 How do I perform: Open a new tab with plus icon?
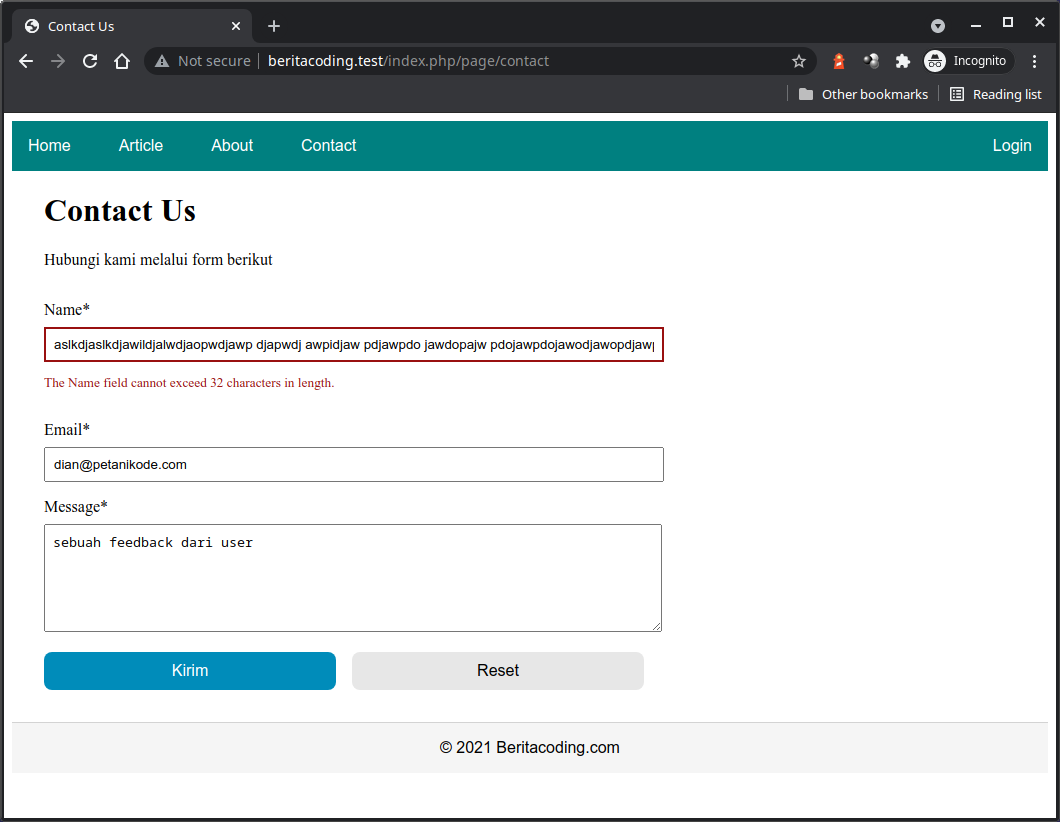274,26
